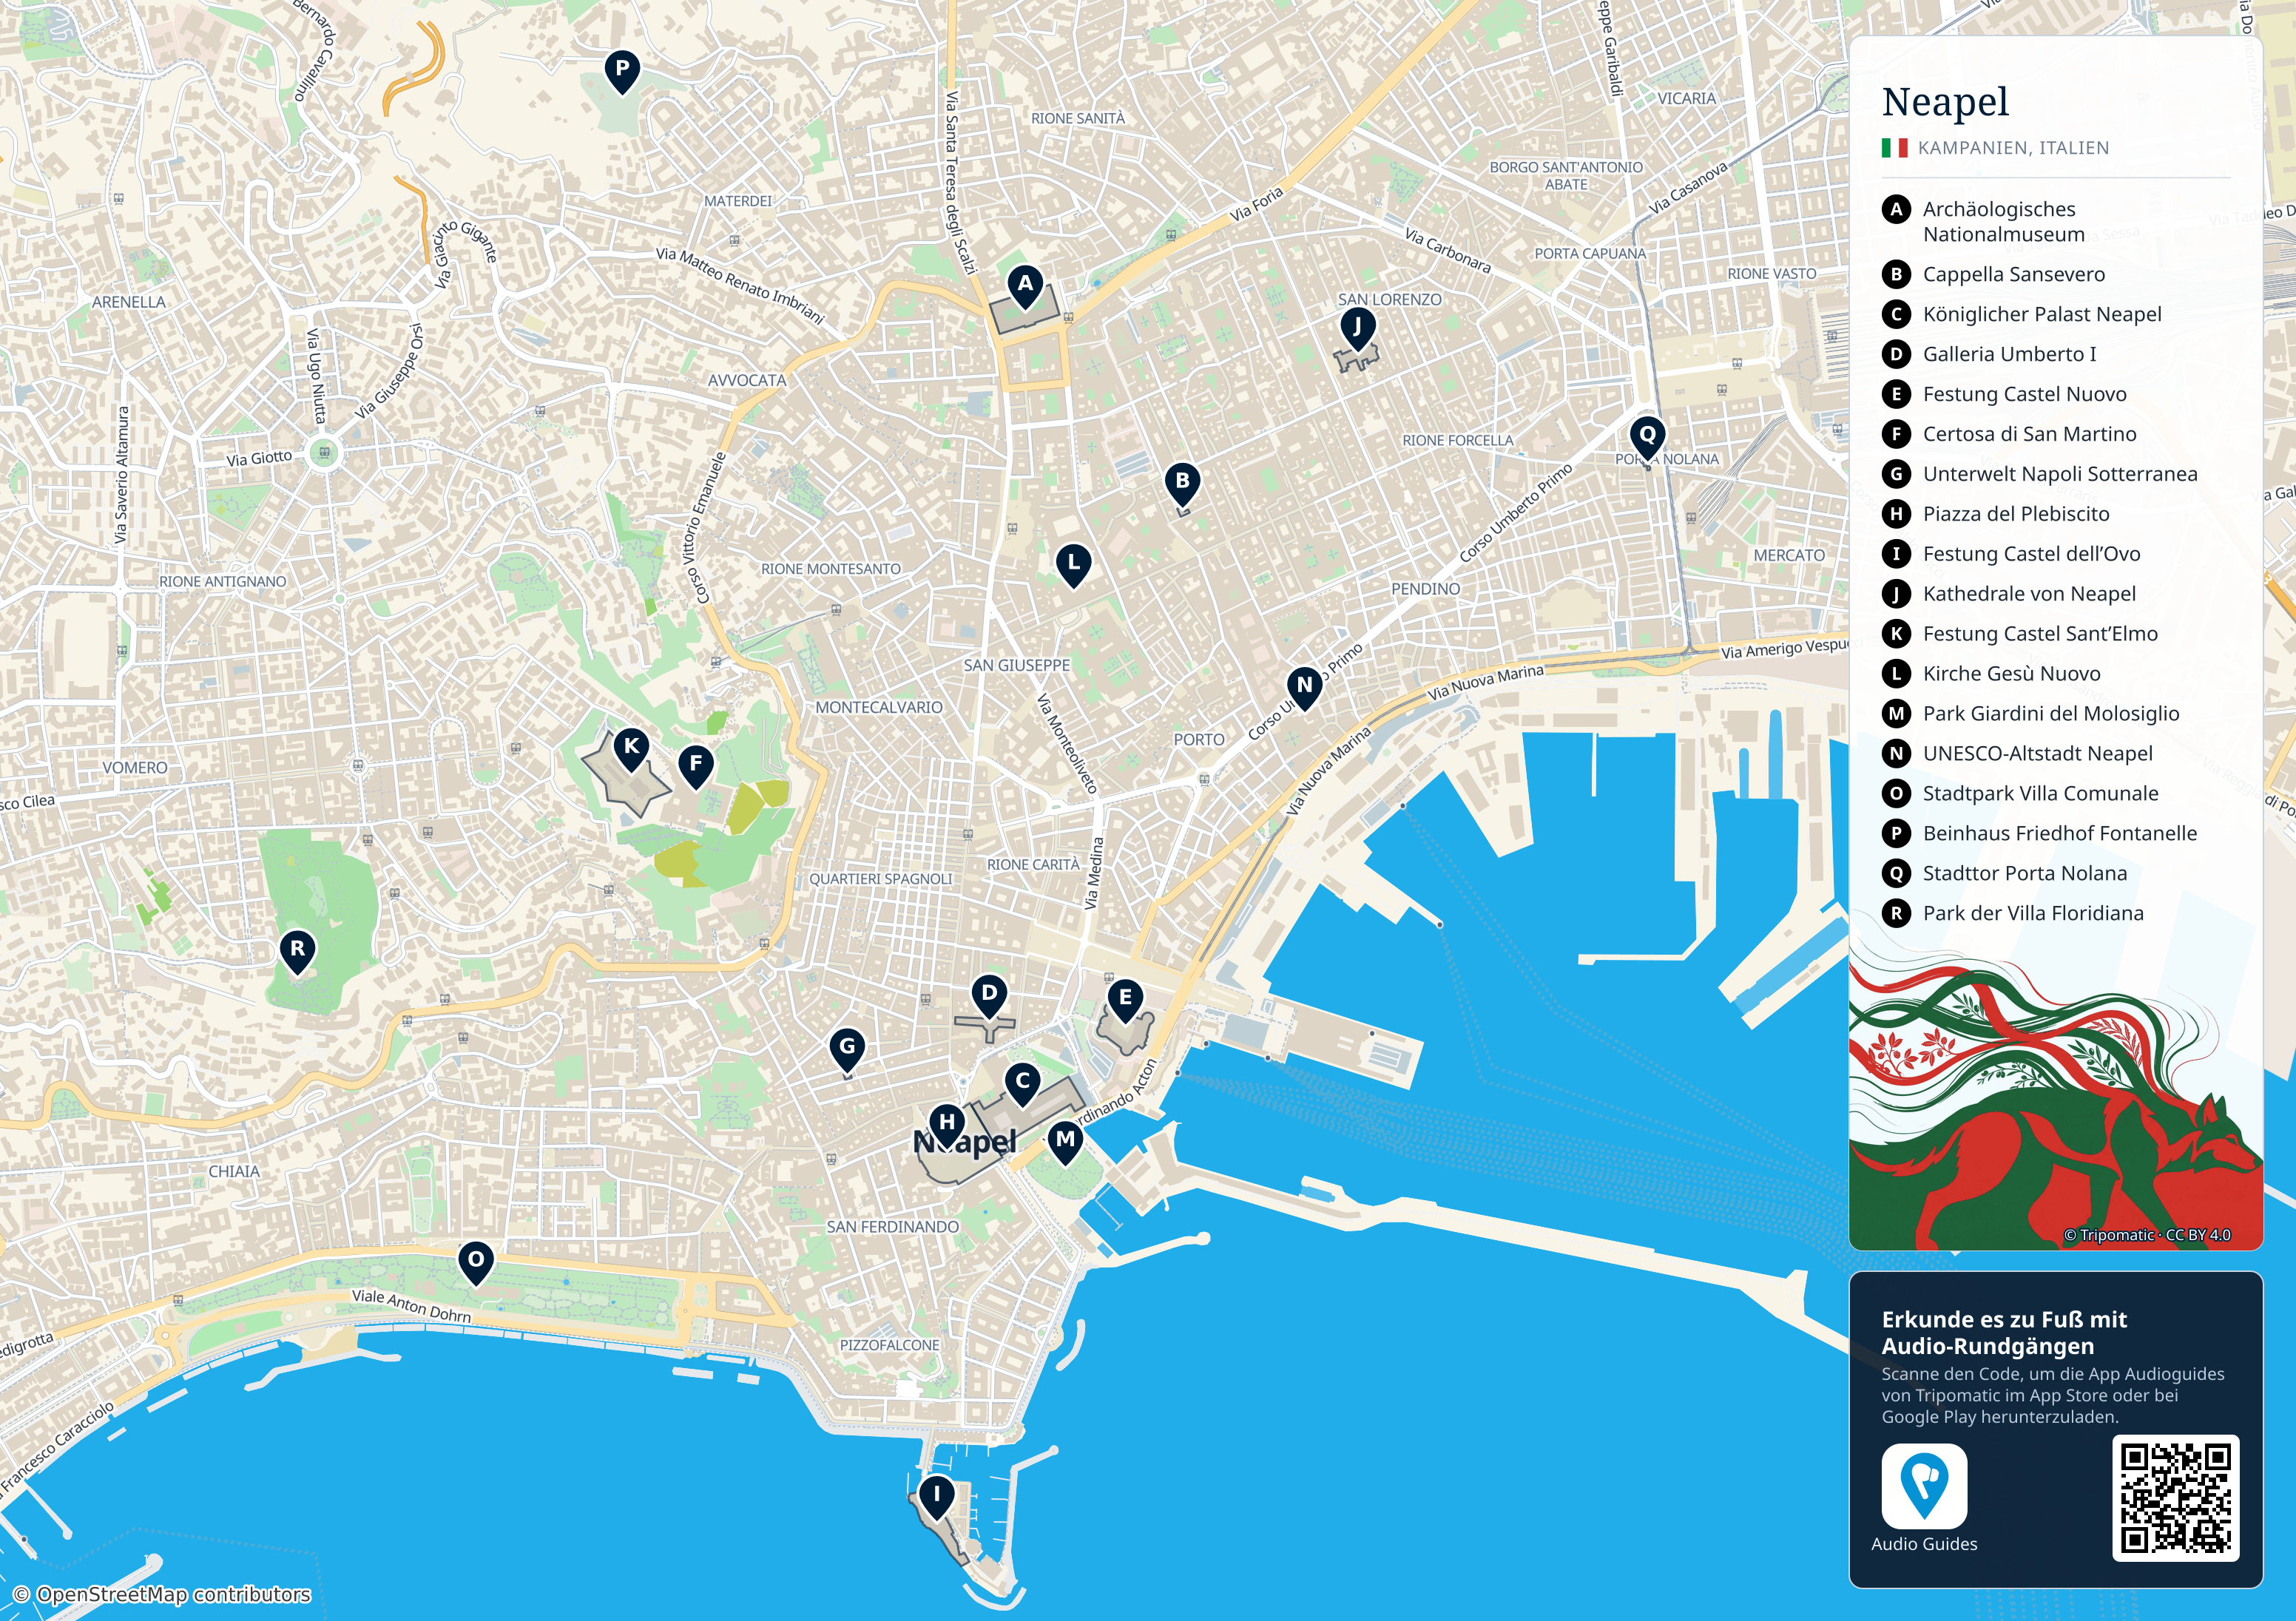Select map pin J at Naples Cathedral
This screenshot has height=1621, width=2296.
click(x=1357, y=329)
